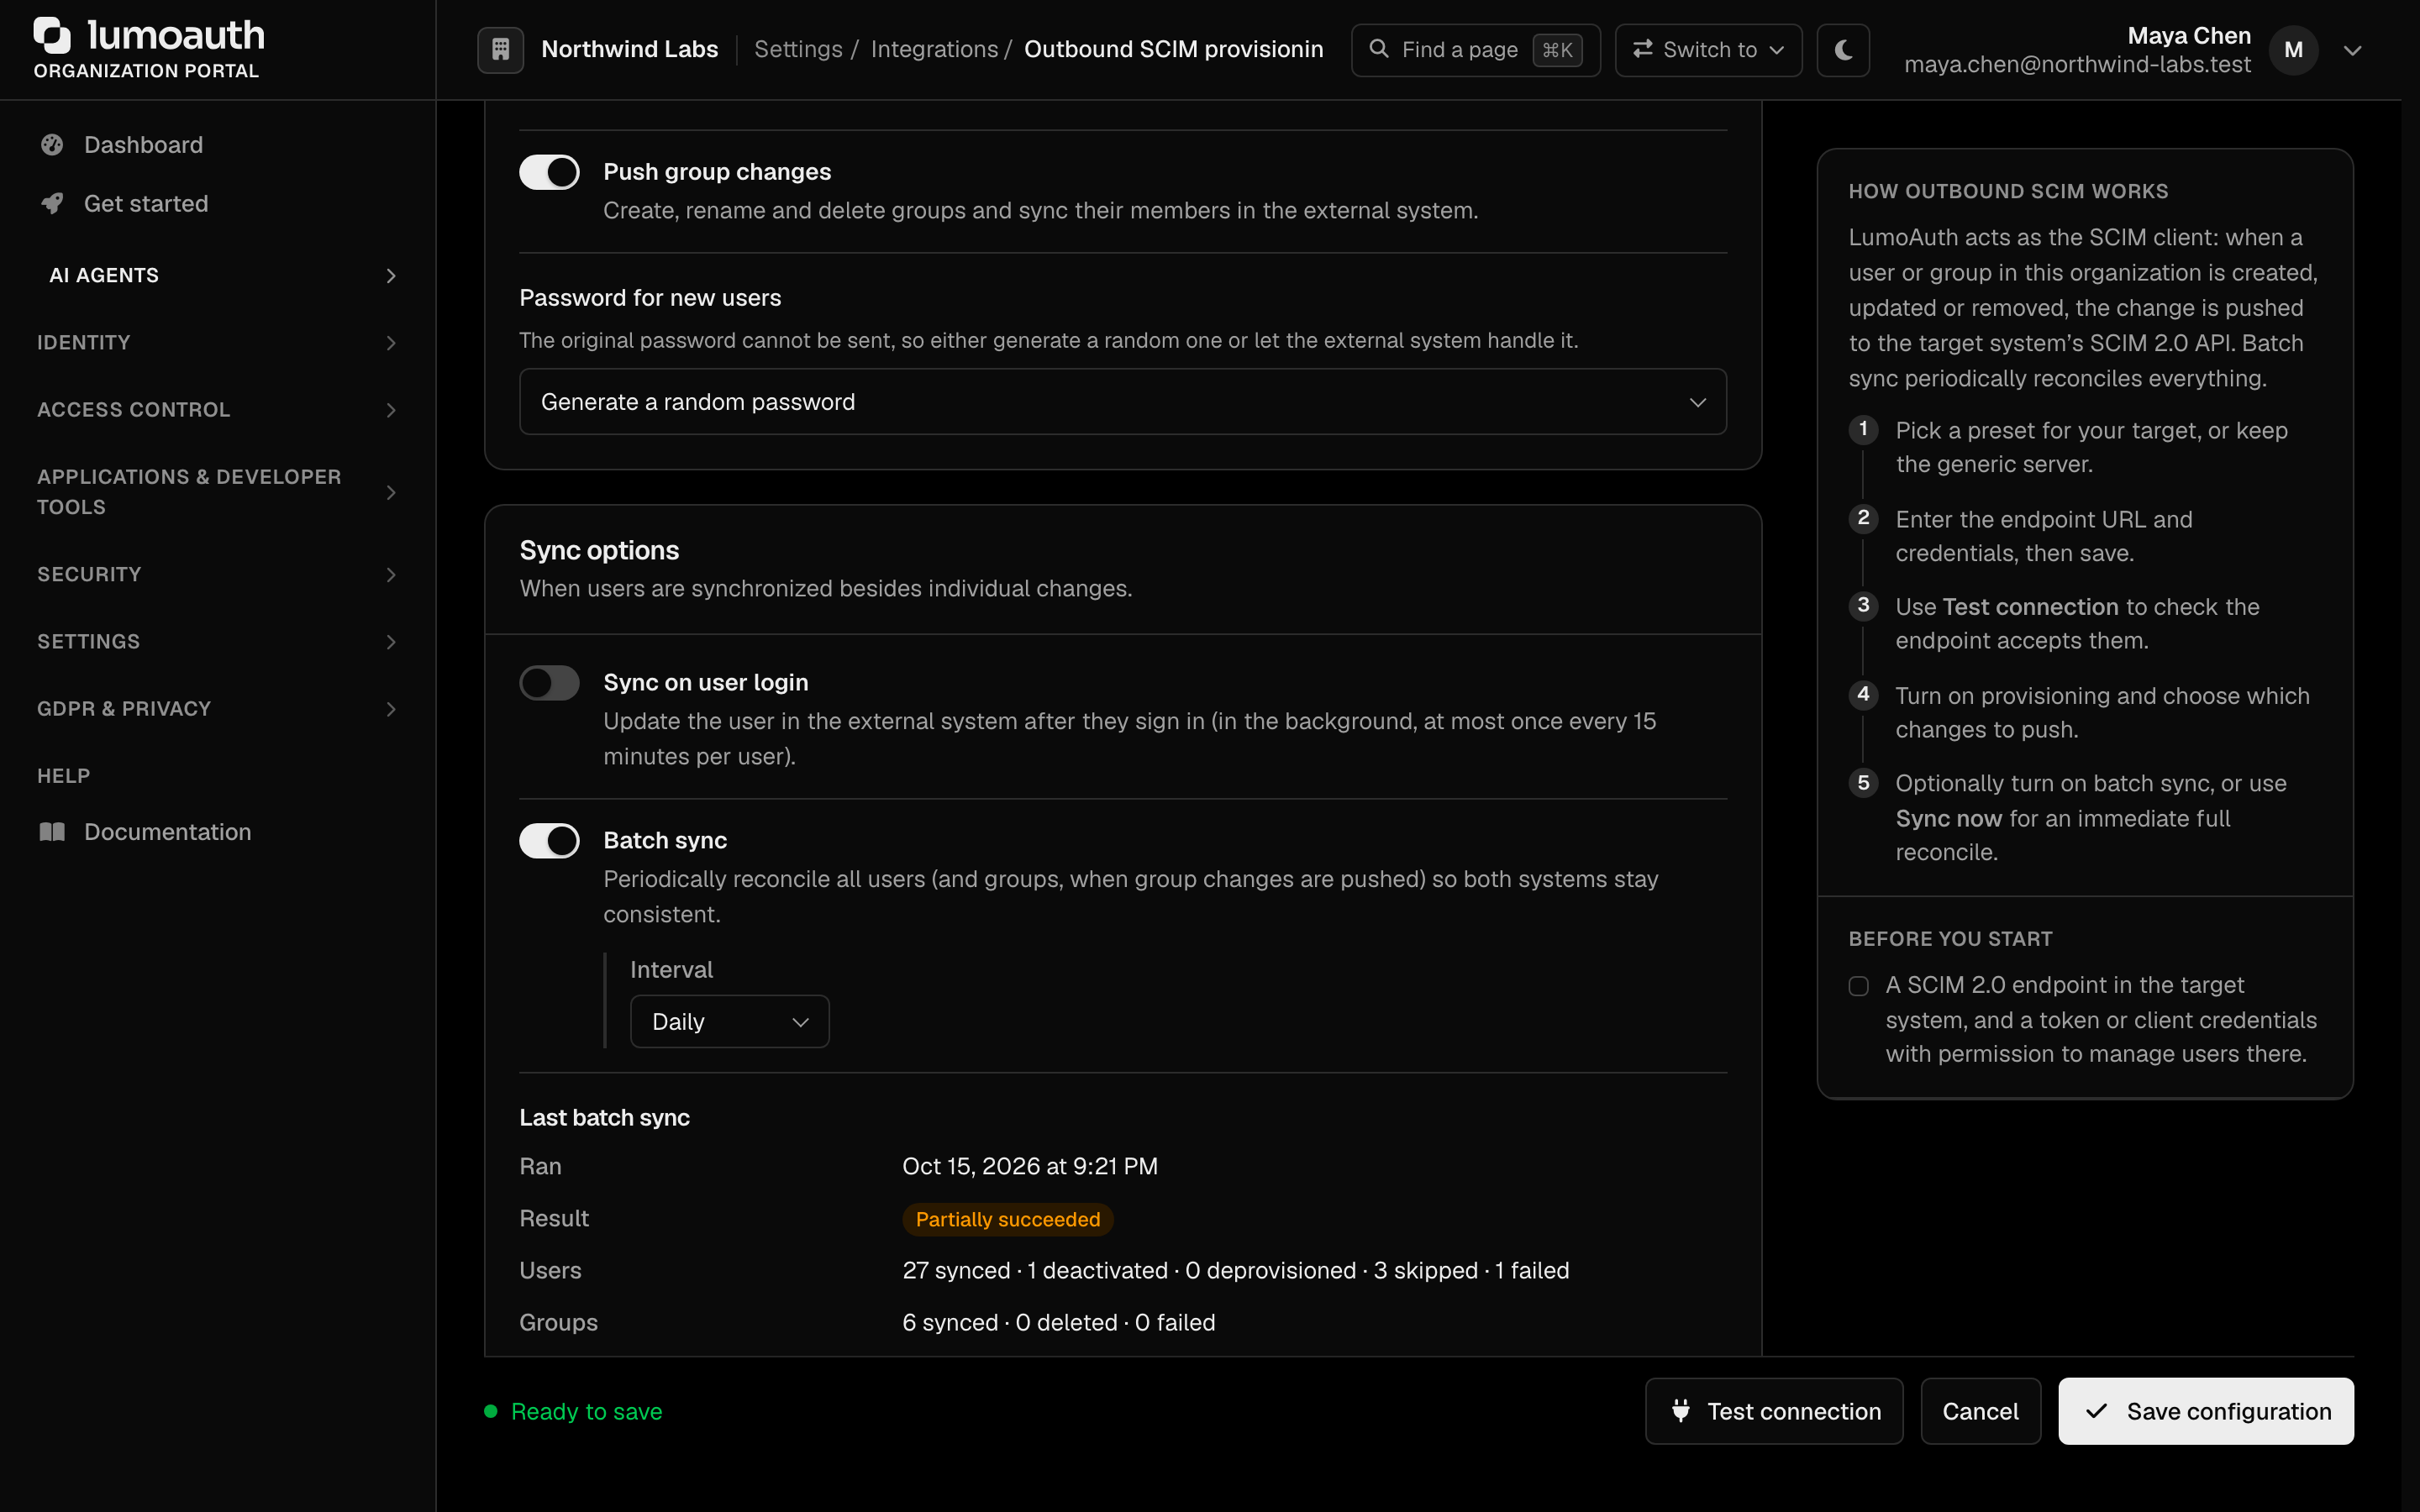Click the Oct 15, 2026 at 9:21 PM value
Image resolution: width=2420 pixels, height=1512 pixels.
click(1029, 1166)
